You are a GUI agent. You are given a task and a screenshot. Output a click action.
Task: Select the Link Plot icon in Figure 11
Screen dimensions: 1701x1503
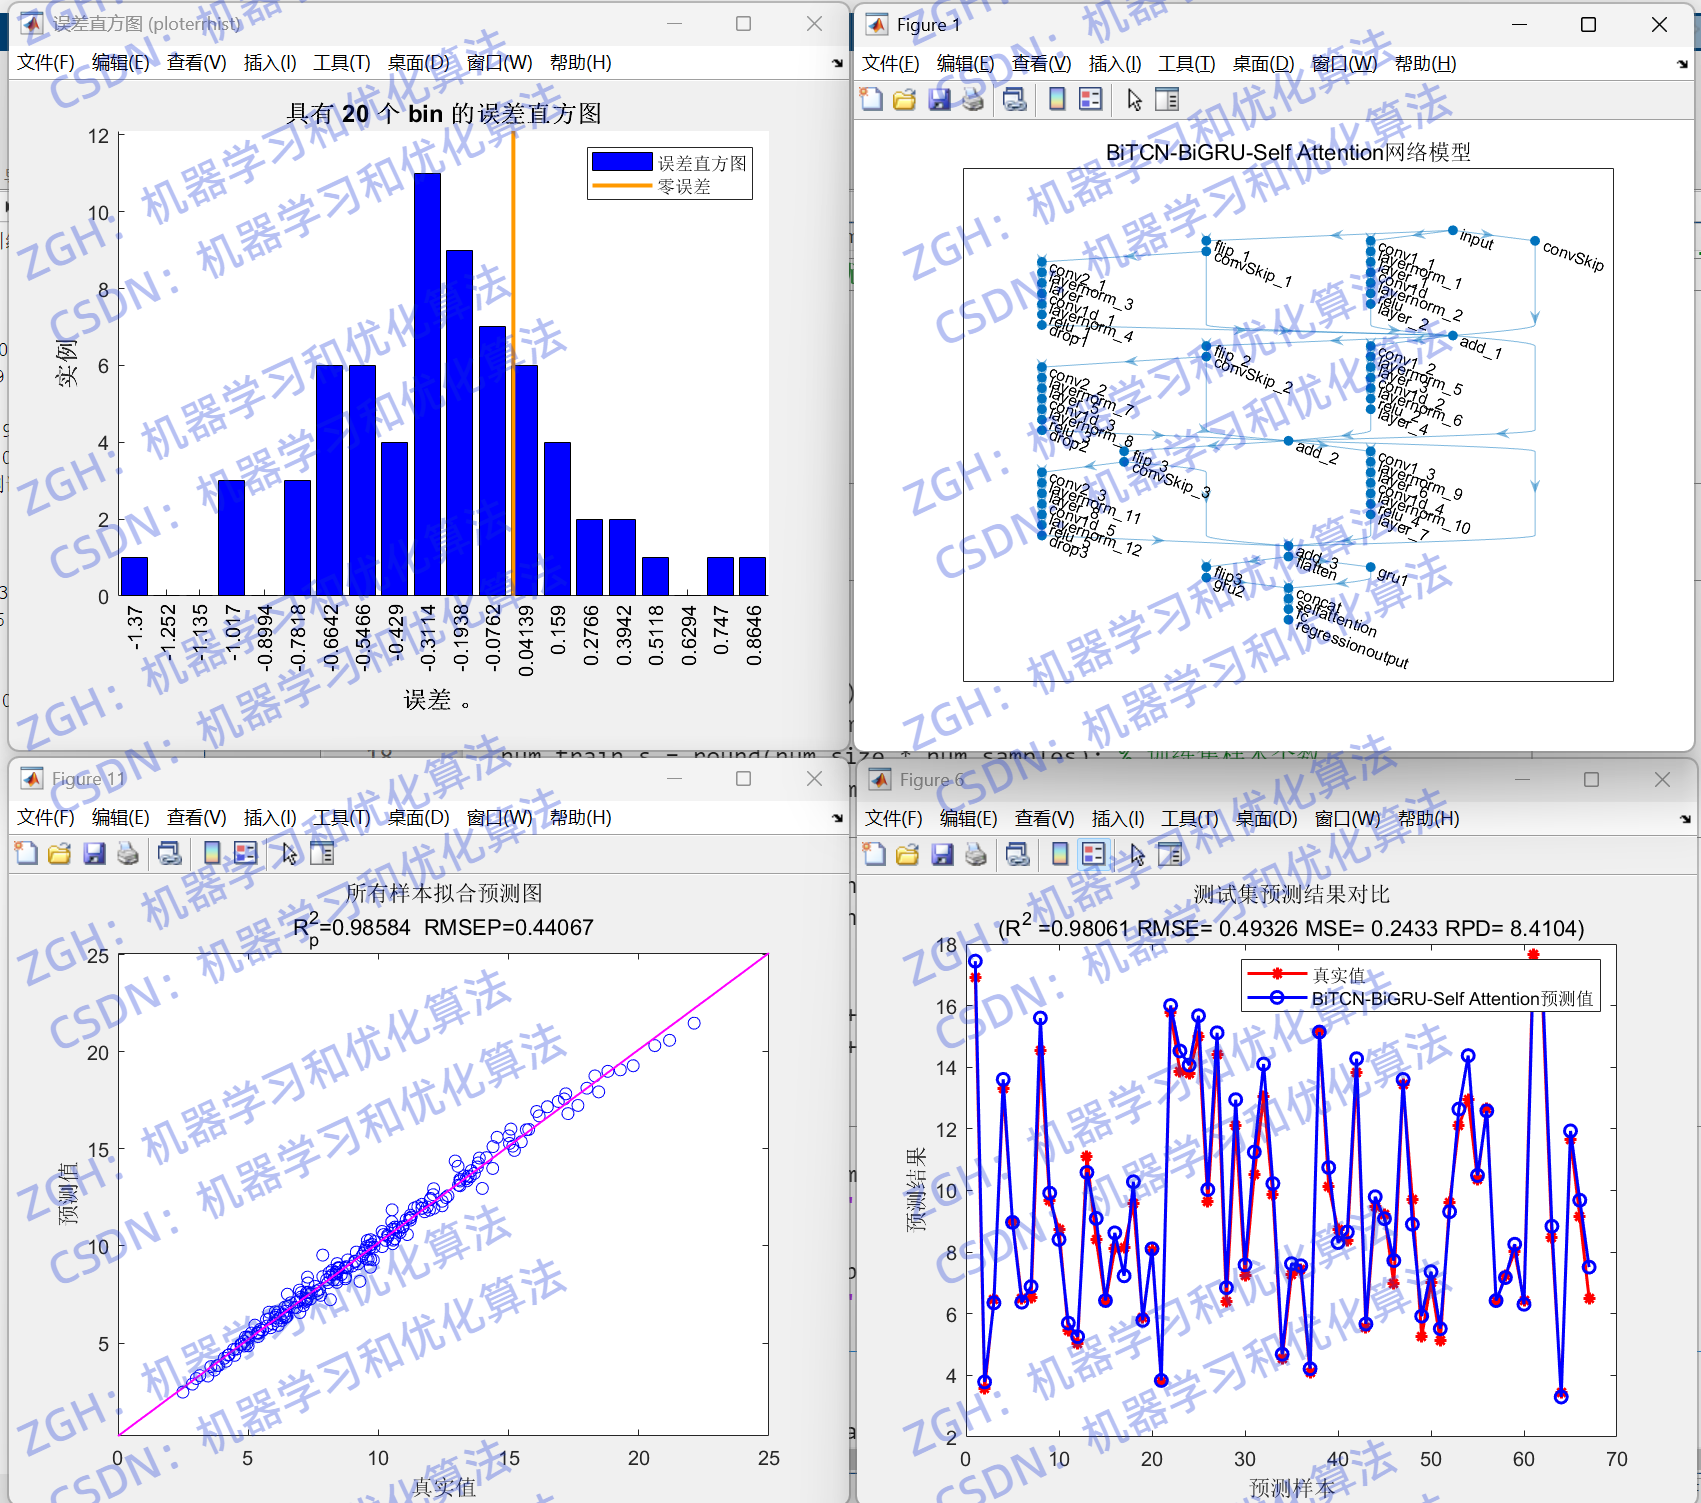pyautogui.click(x=169, y=853)
